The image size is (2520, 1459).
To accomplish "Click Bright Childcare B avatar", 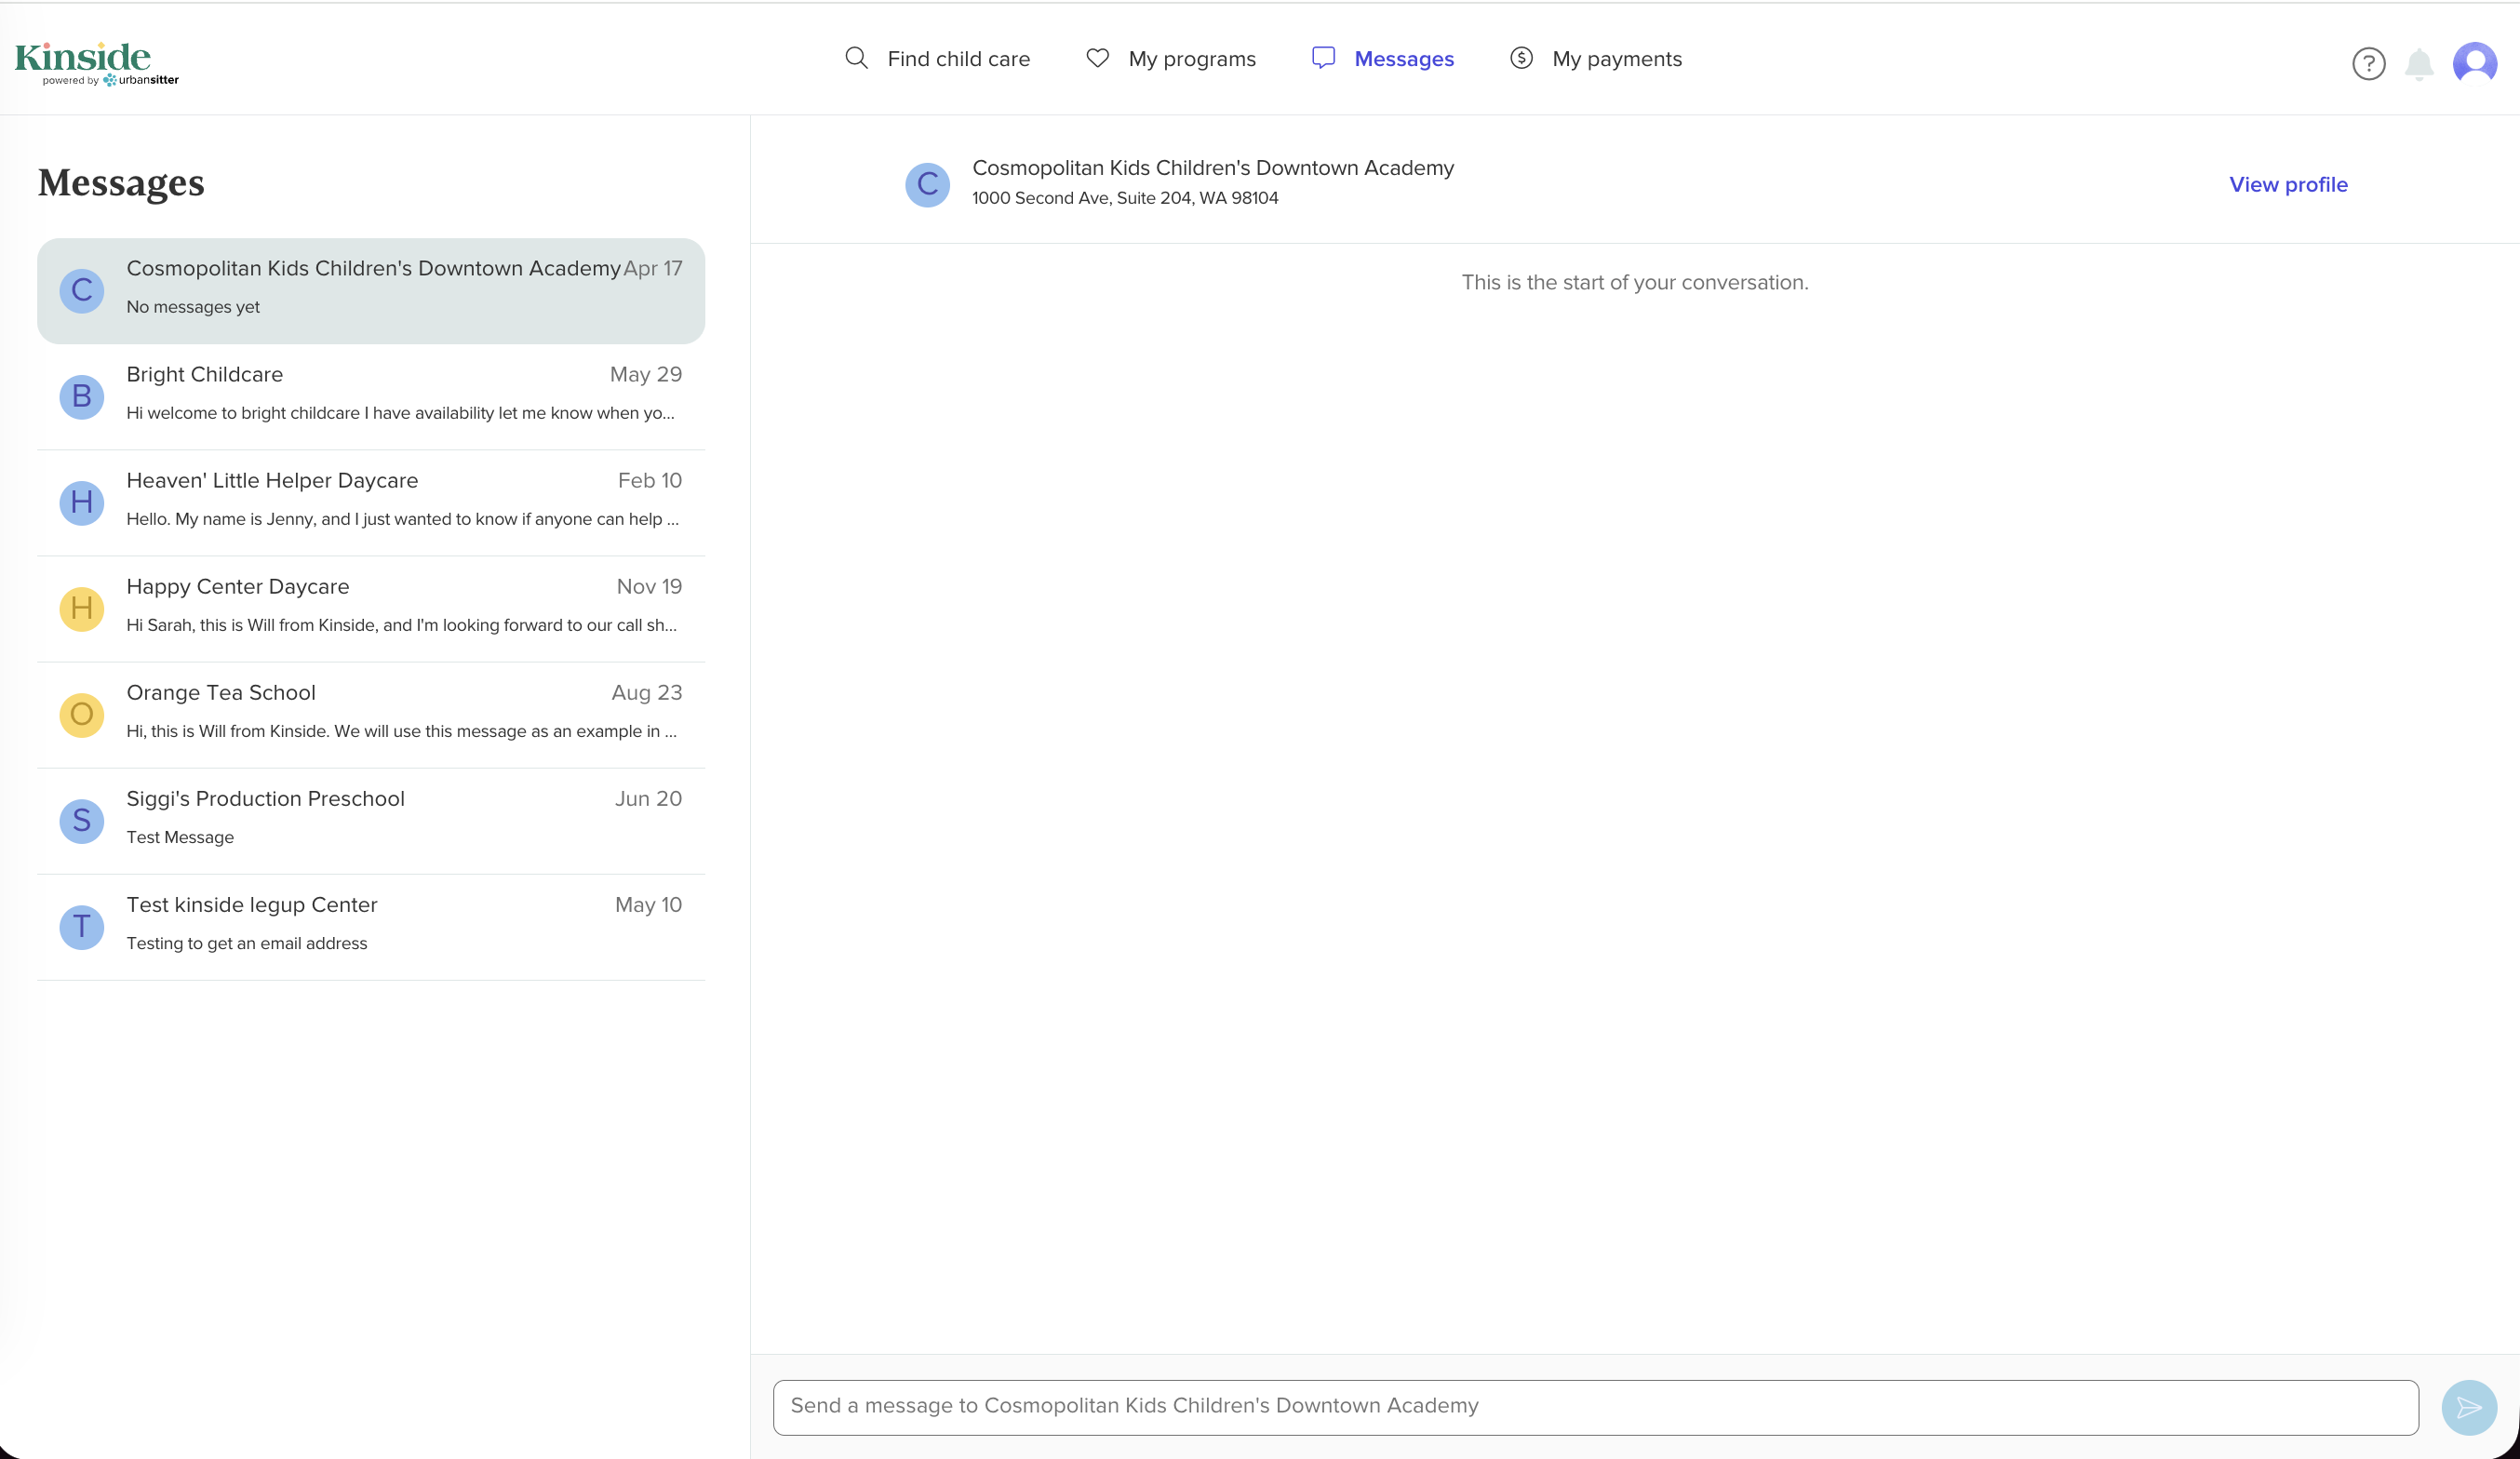I will pyautogui.click(x=82, y=397).
